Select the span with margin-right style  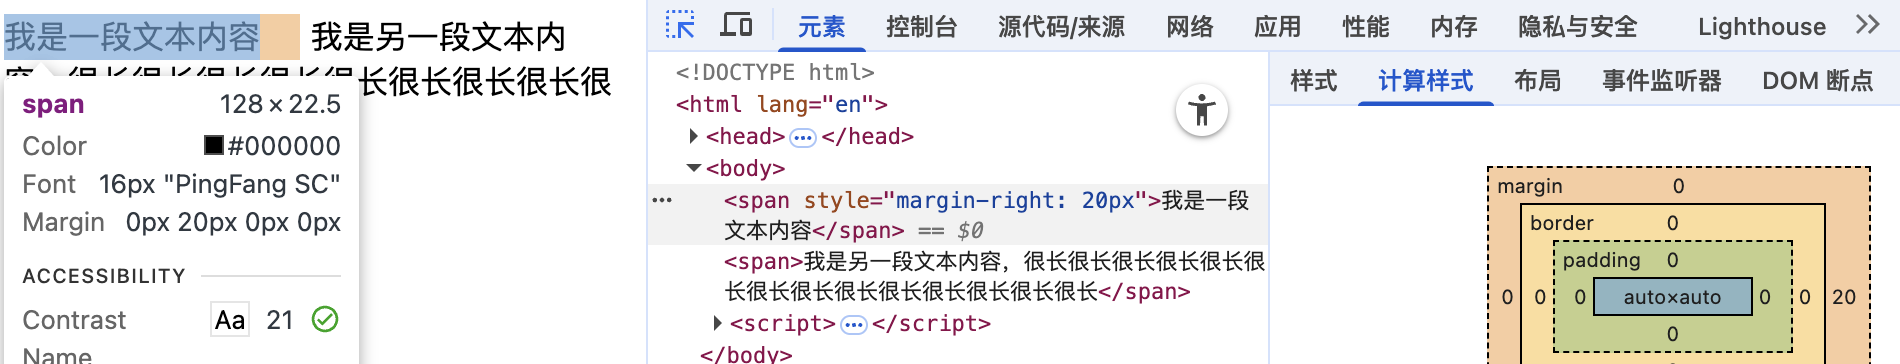(x=957, y=215)
